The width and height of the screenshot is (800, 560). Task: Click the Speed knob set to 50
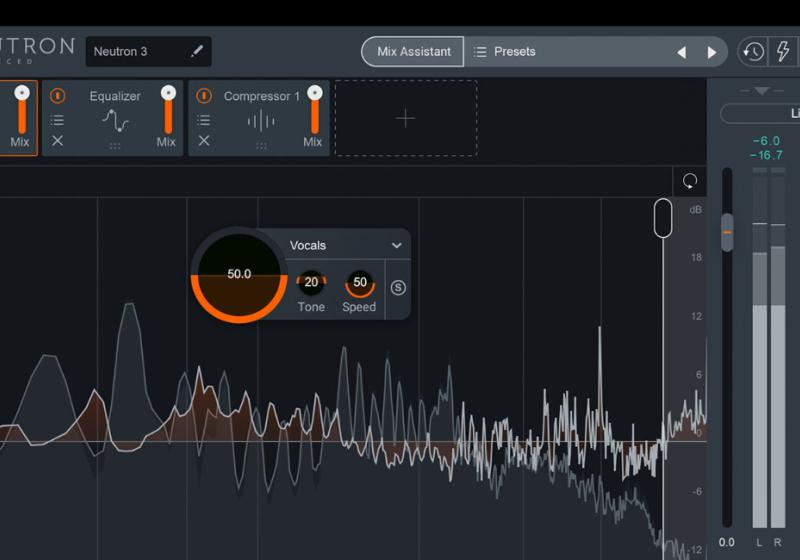[x=360, y=283]
